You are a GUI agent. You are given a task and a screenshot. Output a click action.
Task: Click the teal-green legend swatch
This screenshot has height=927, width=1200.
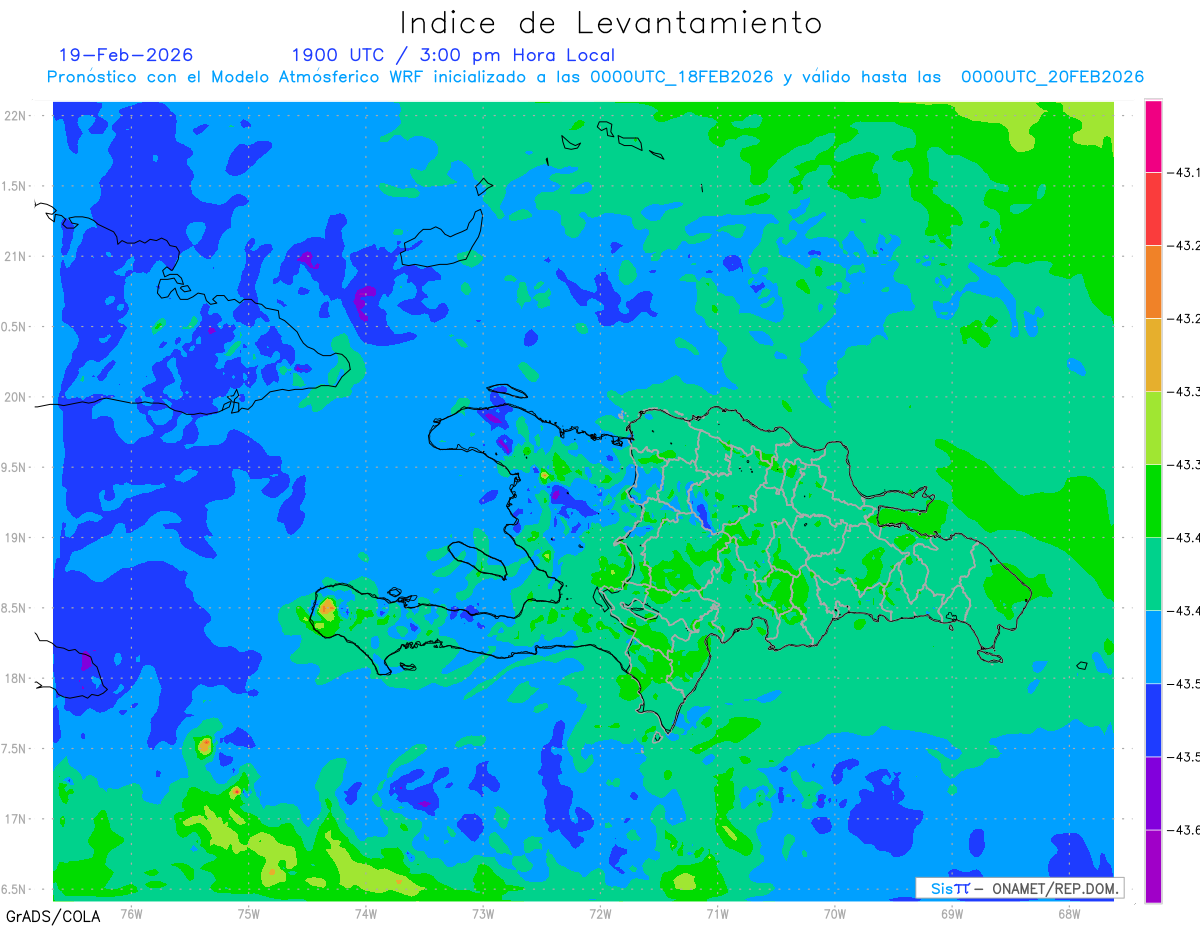click(1153, 574)
